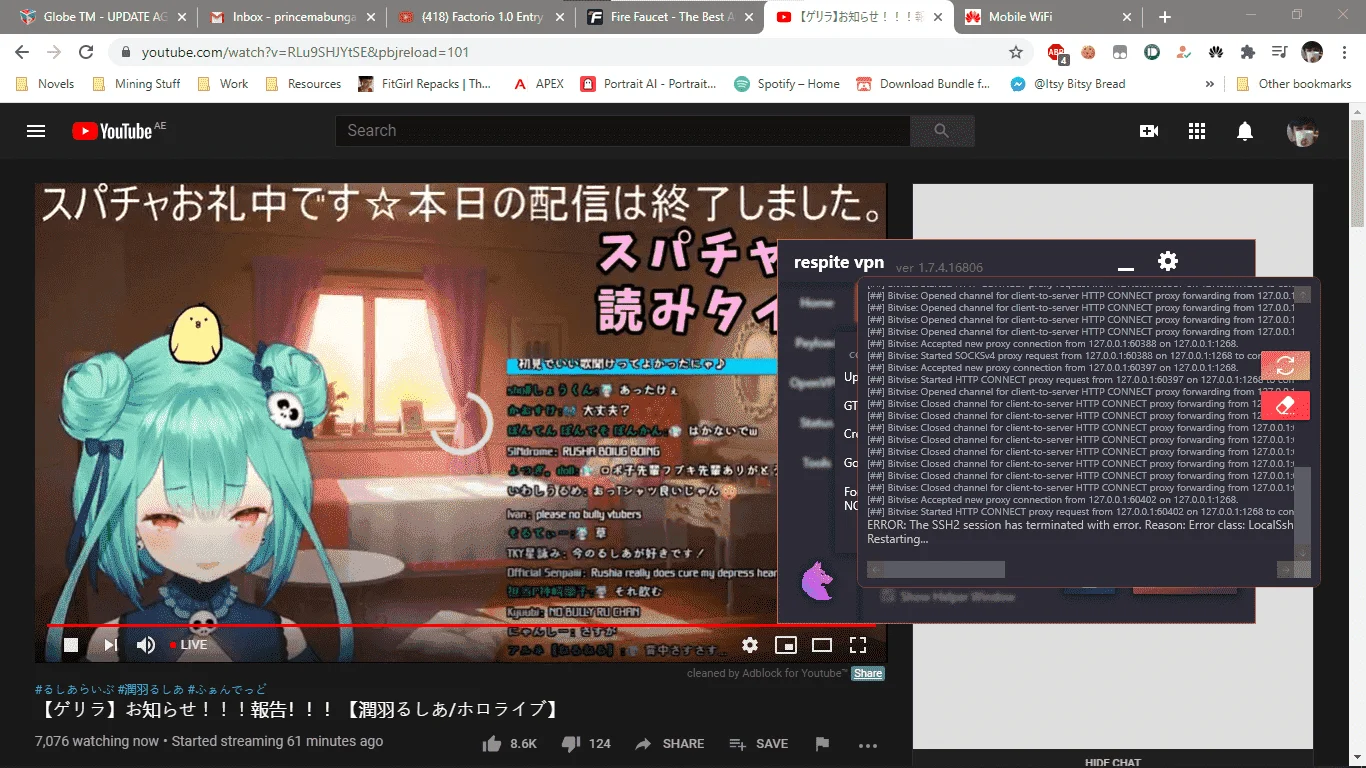Open a new Chrome tab
The width and height of the screenshot is (1366, 768).
pyautogui.click(x=1164, y=17)
